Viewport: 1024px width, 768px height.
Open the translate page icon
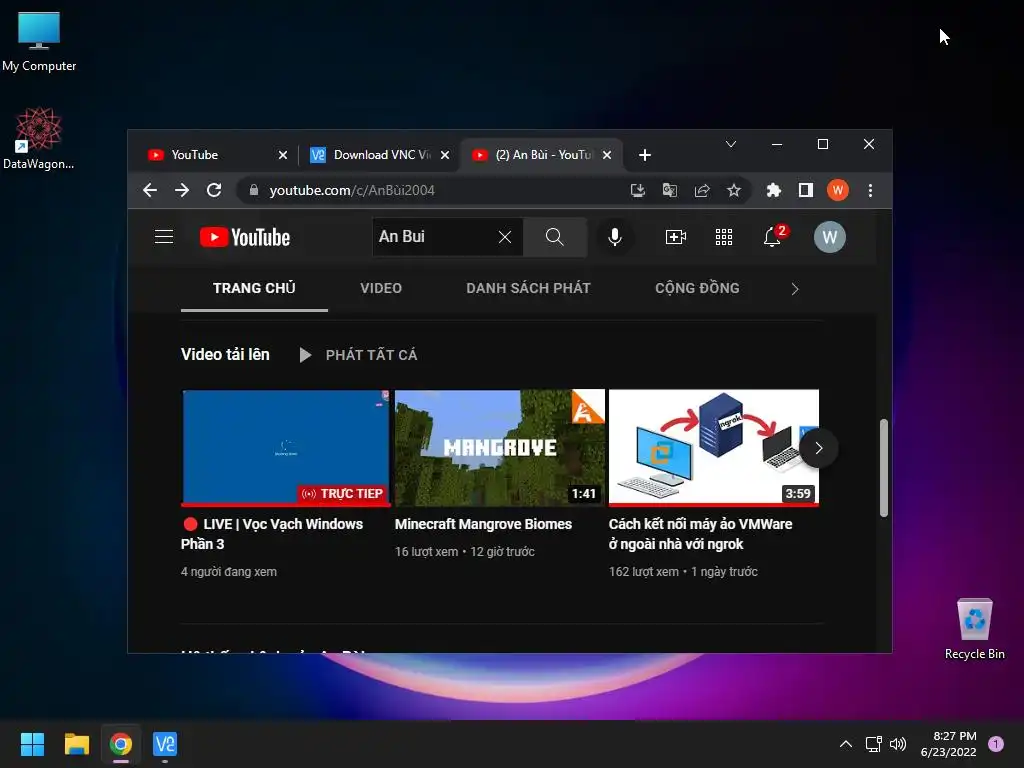pyautogui.click(x=669, y=190)
